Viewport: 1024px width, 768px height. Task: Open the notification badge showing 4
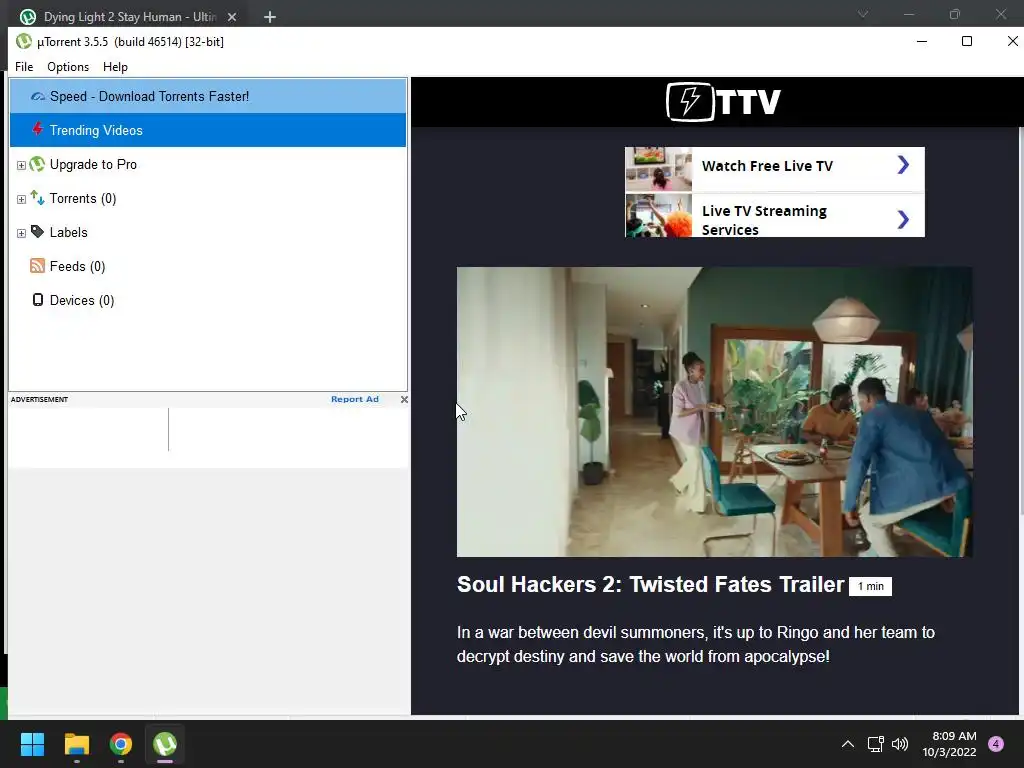(996, 744)
